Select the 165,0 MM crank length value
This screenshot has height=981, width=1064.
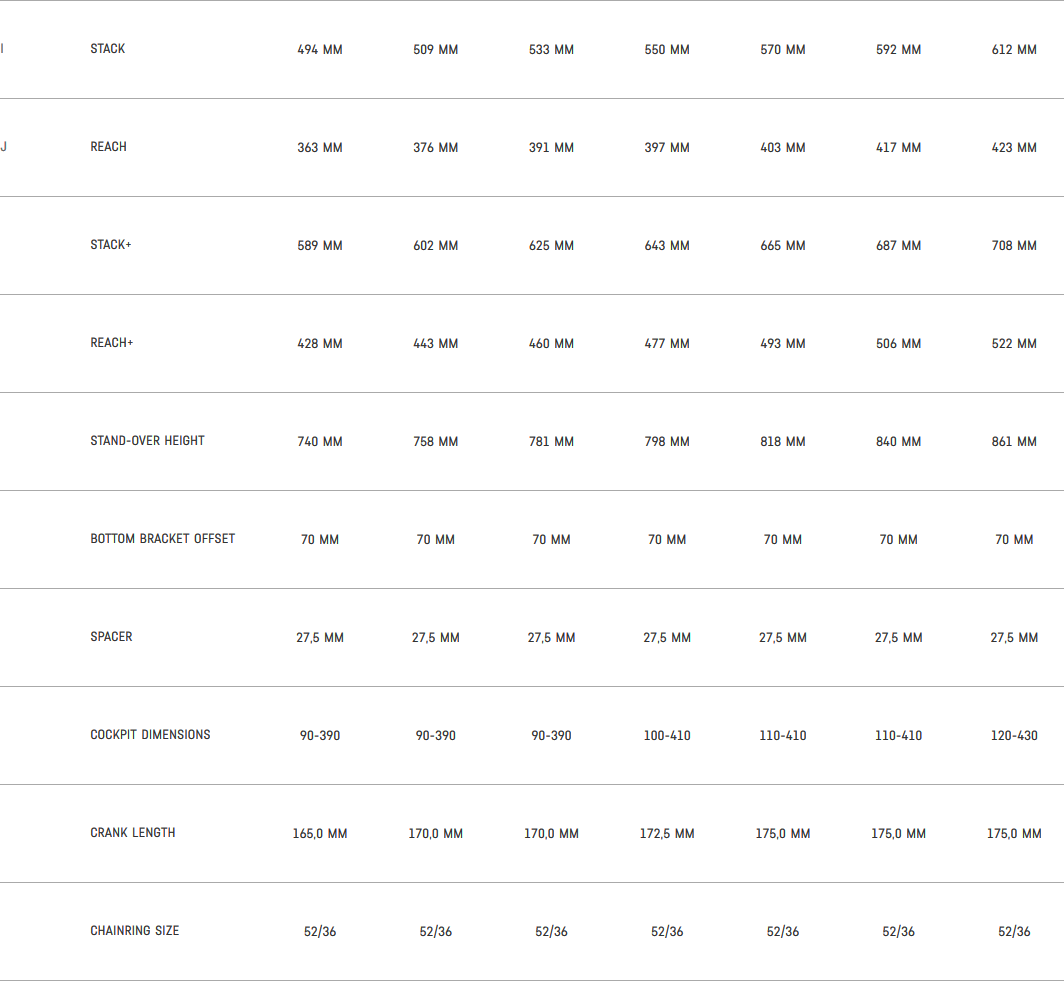[x=320, y=834]
